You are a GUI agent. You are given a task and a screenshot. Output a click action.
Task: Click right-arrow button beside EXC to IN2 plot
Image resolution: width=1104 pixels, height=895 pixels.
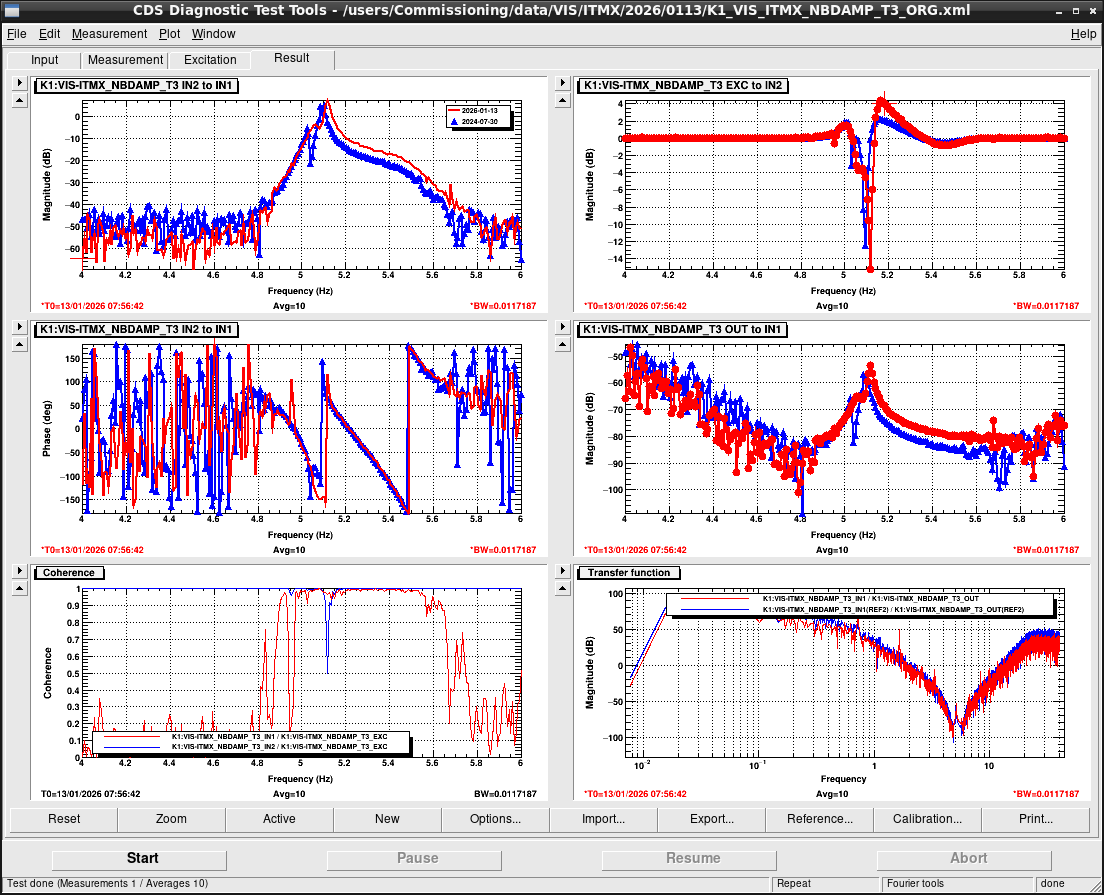click(x=562, y=84)
